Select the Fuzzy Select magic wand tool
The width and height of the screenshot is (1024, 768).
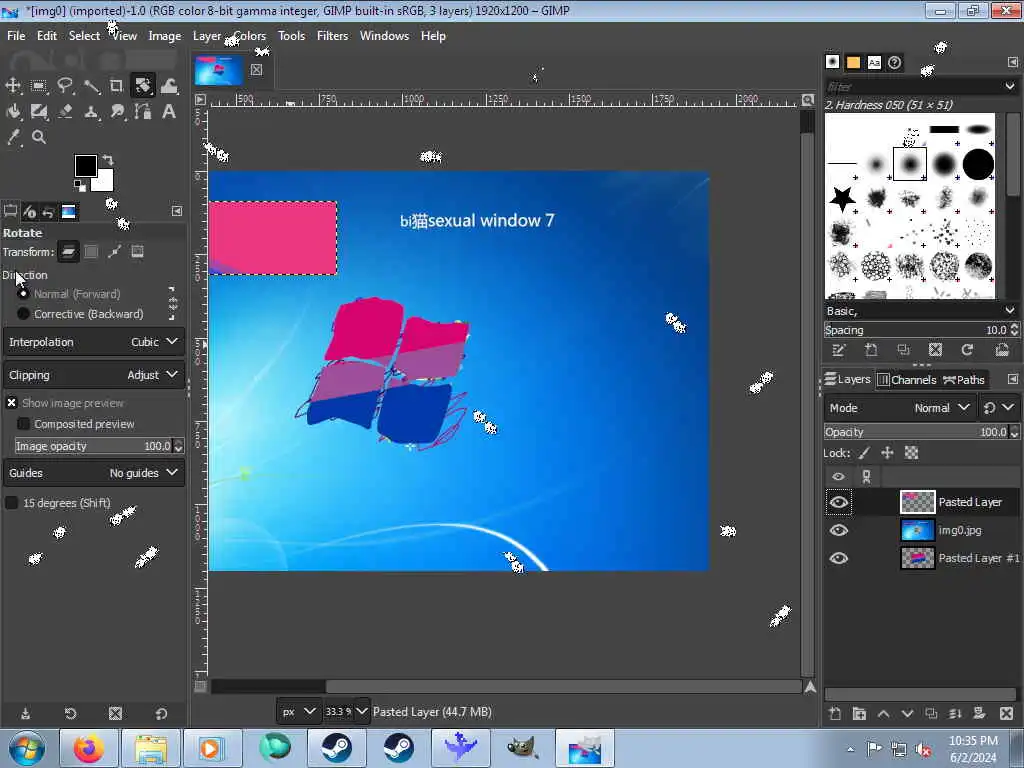coord(91,86)
